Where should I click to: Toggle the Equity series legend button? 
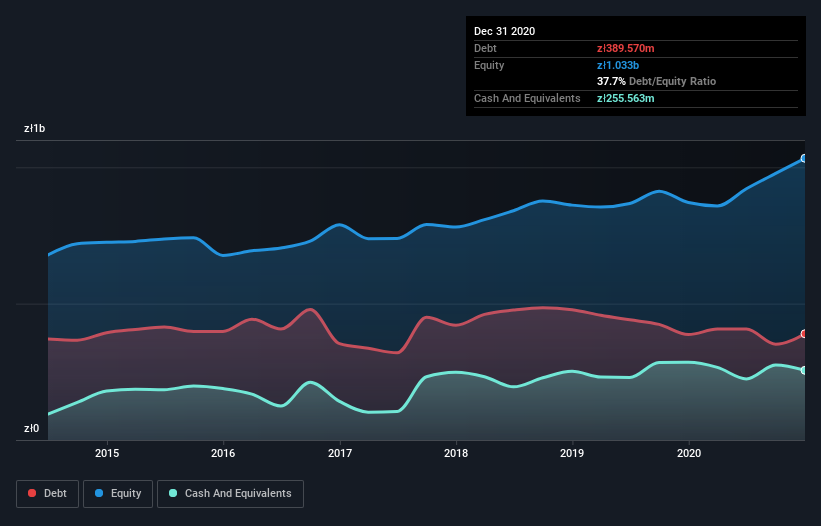tap(118, 494)
